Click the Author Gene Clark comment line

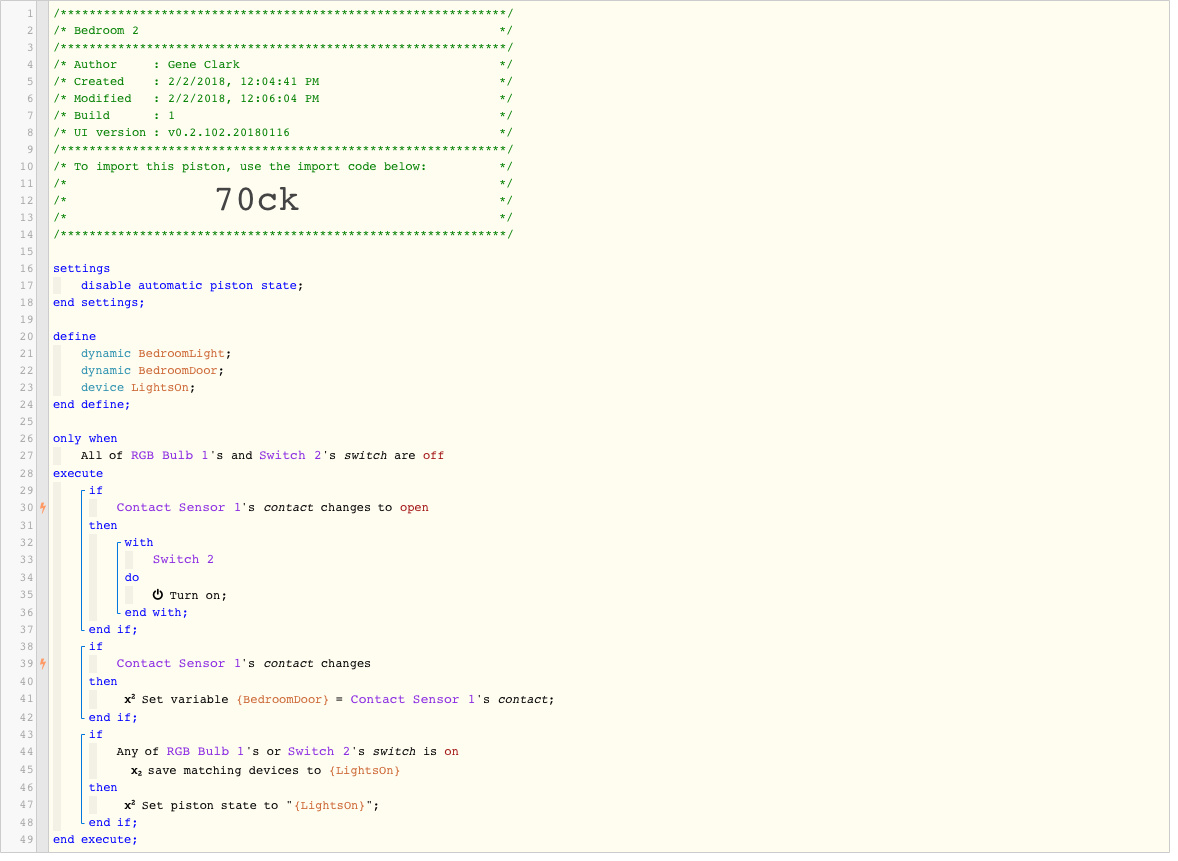click(283, 65)
